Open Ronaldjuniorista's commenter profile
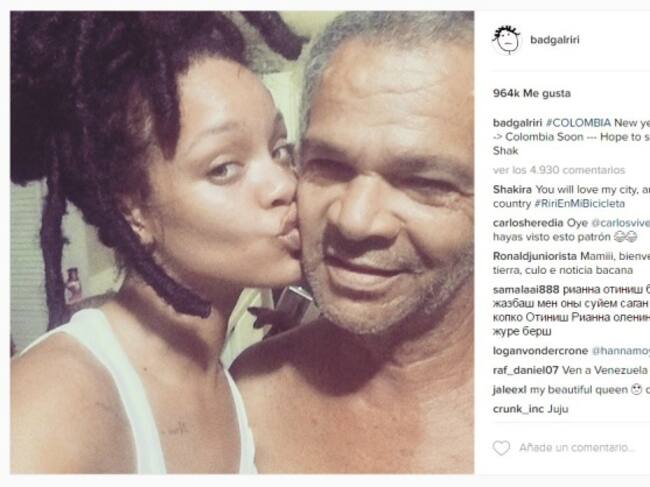The image size is (650, 487). pyautogui.click(x=535, y=256)
